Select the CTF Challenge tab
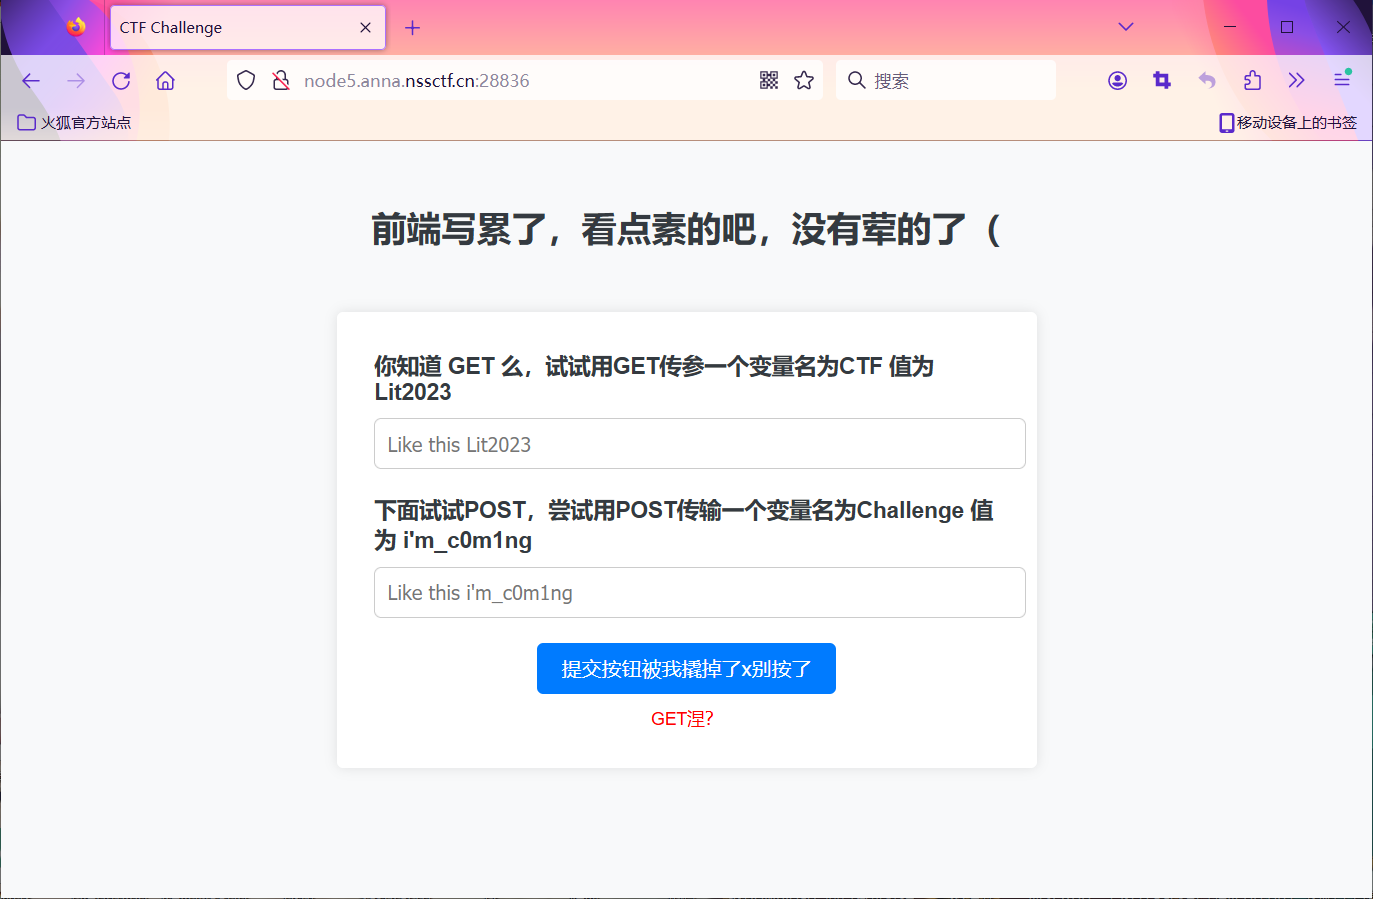The image size is (1373, 899). 230,28
